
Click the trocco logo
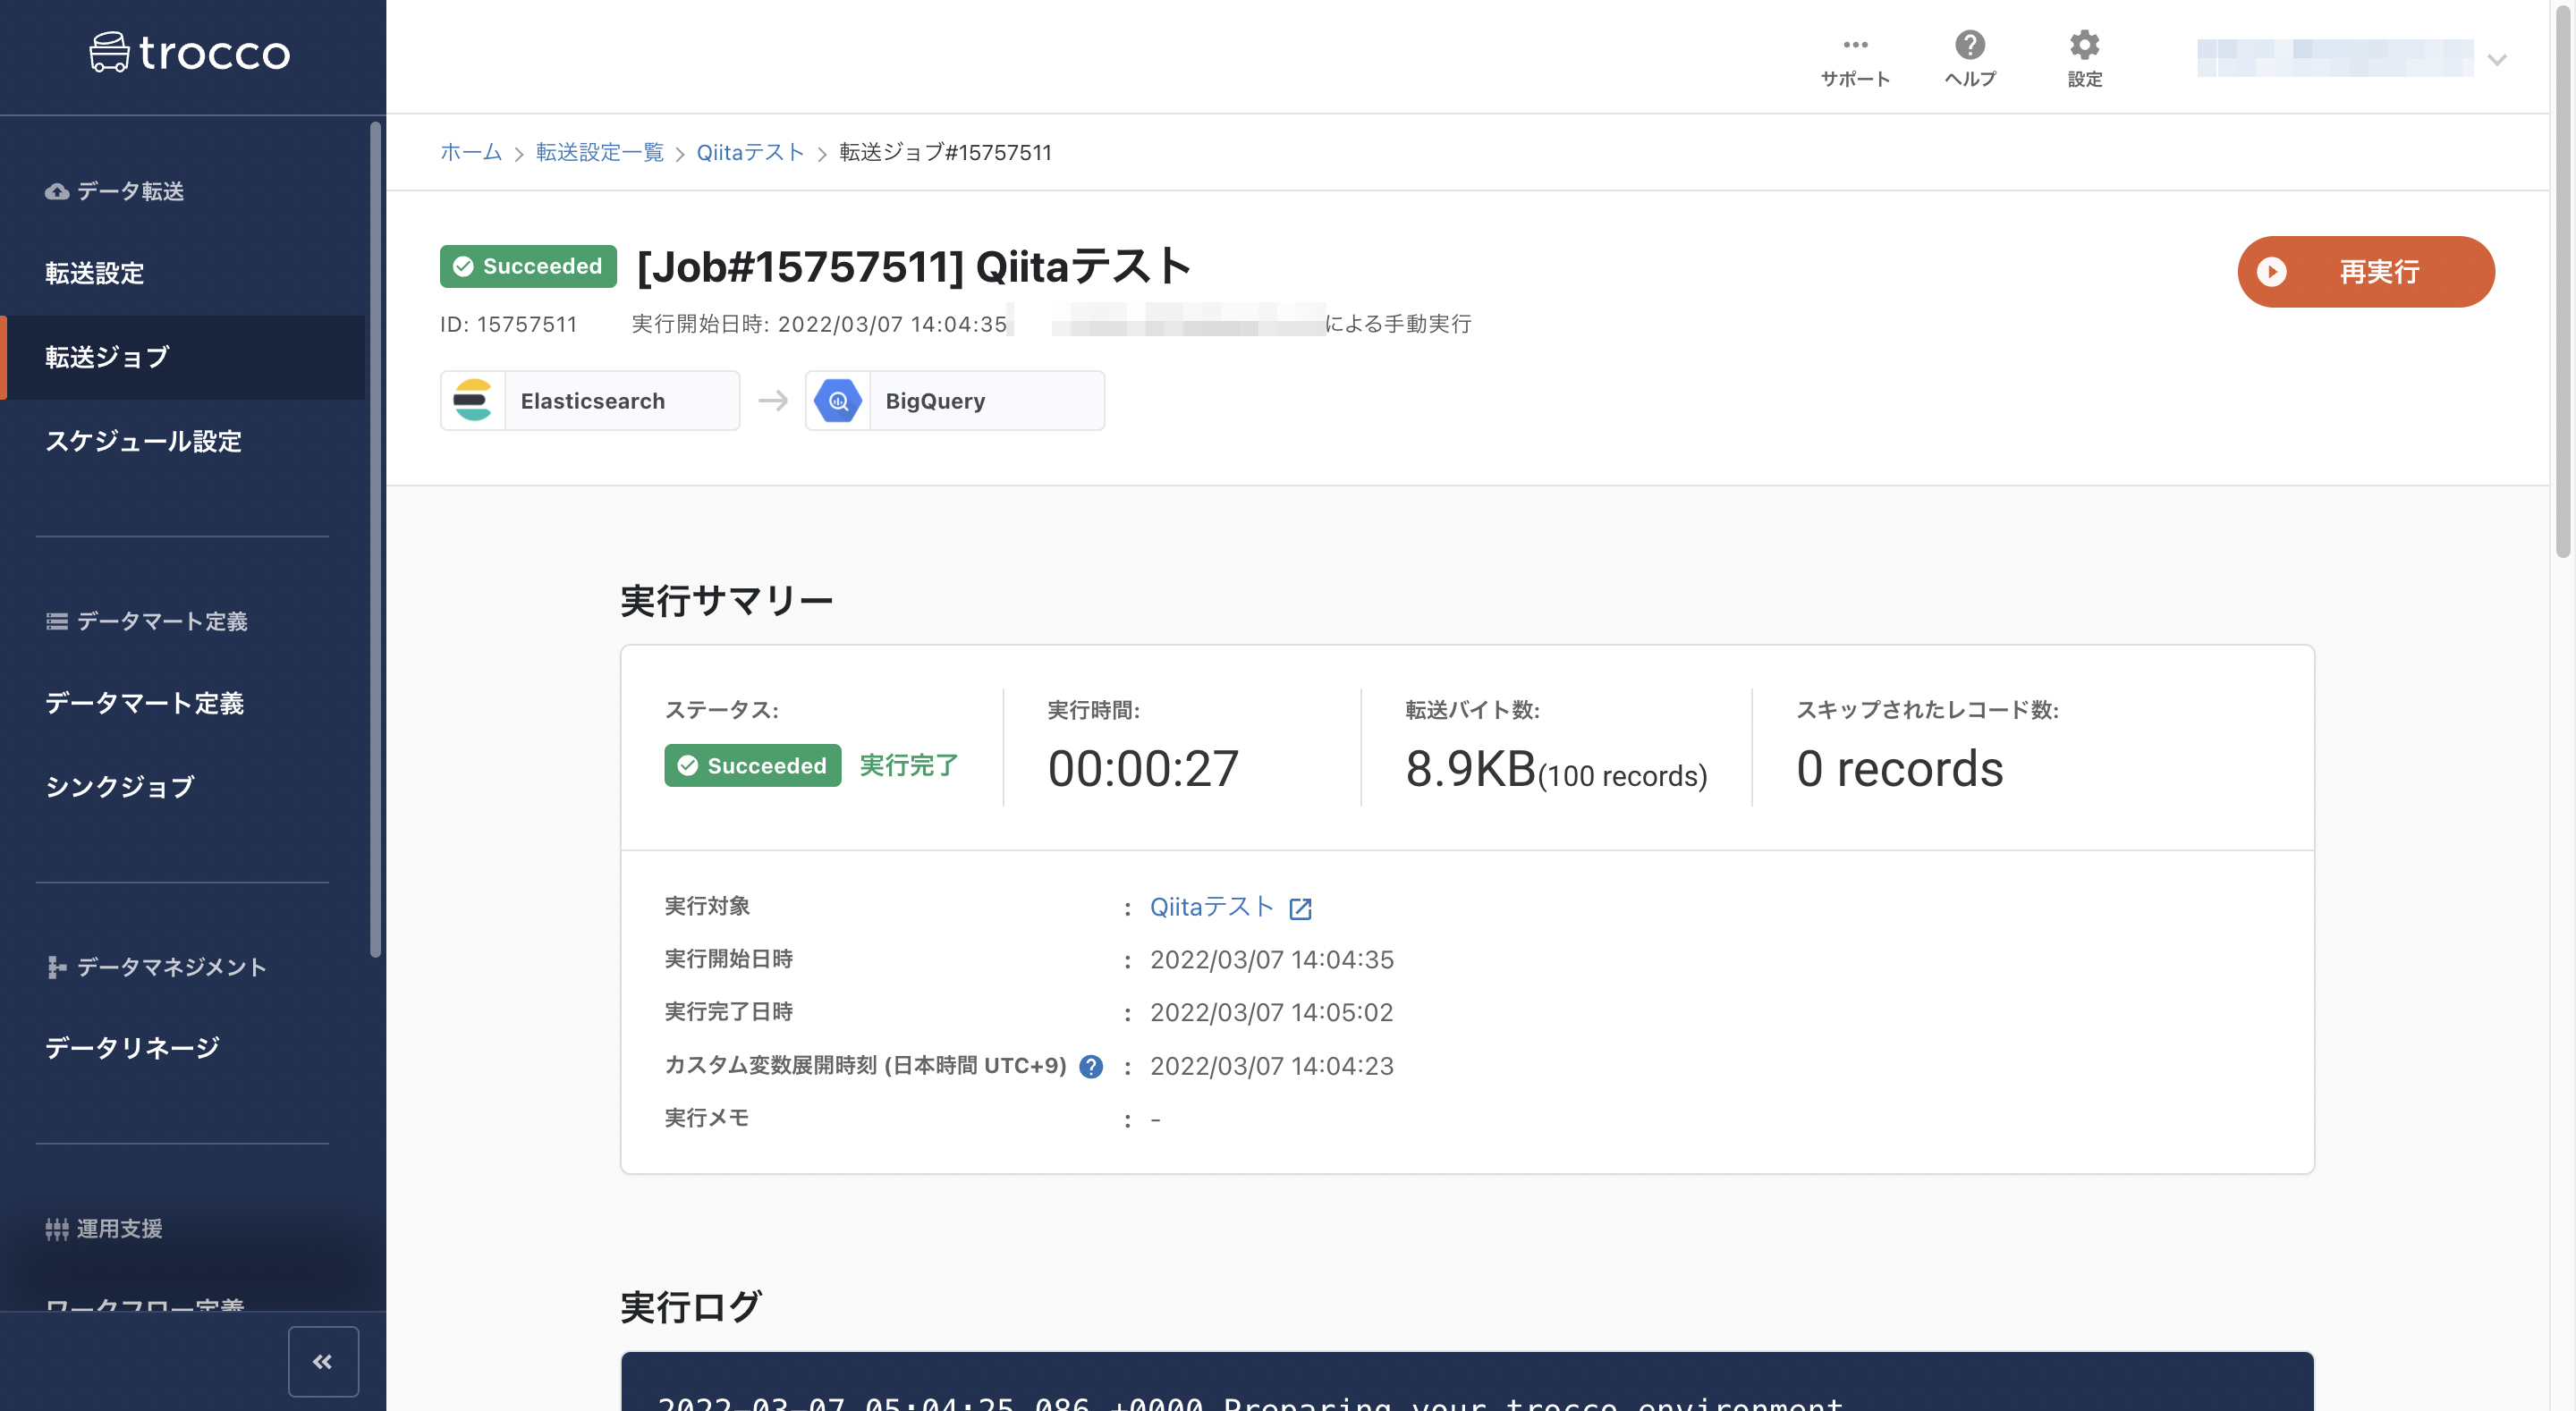pos(190,52)
